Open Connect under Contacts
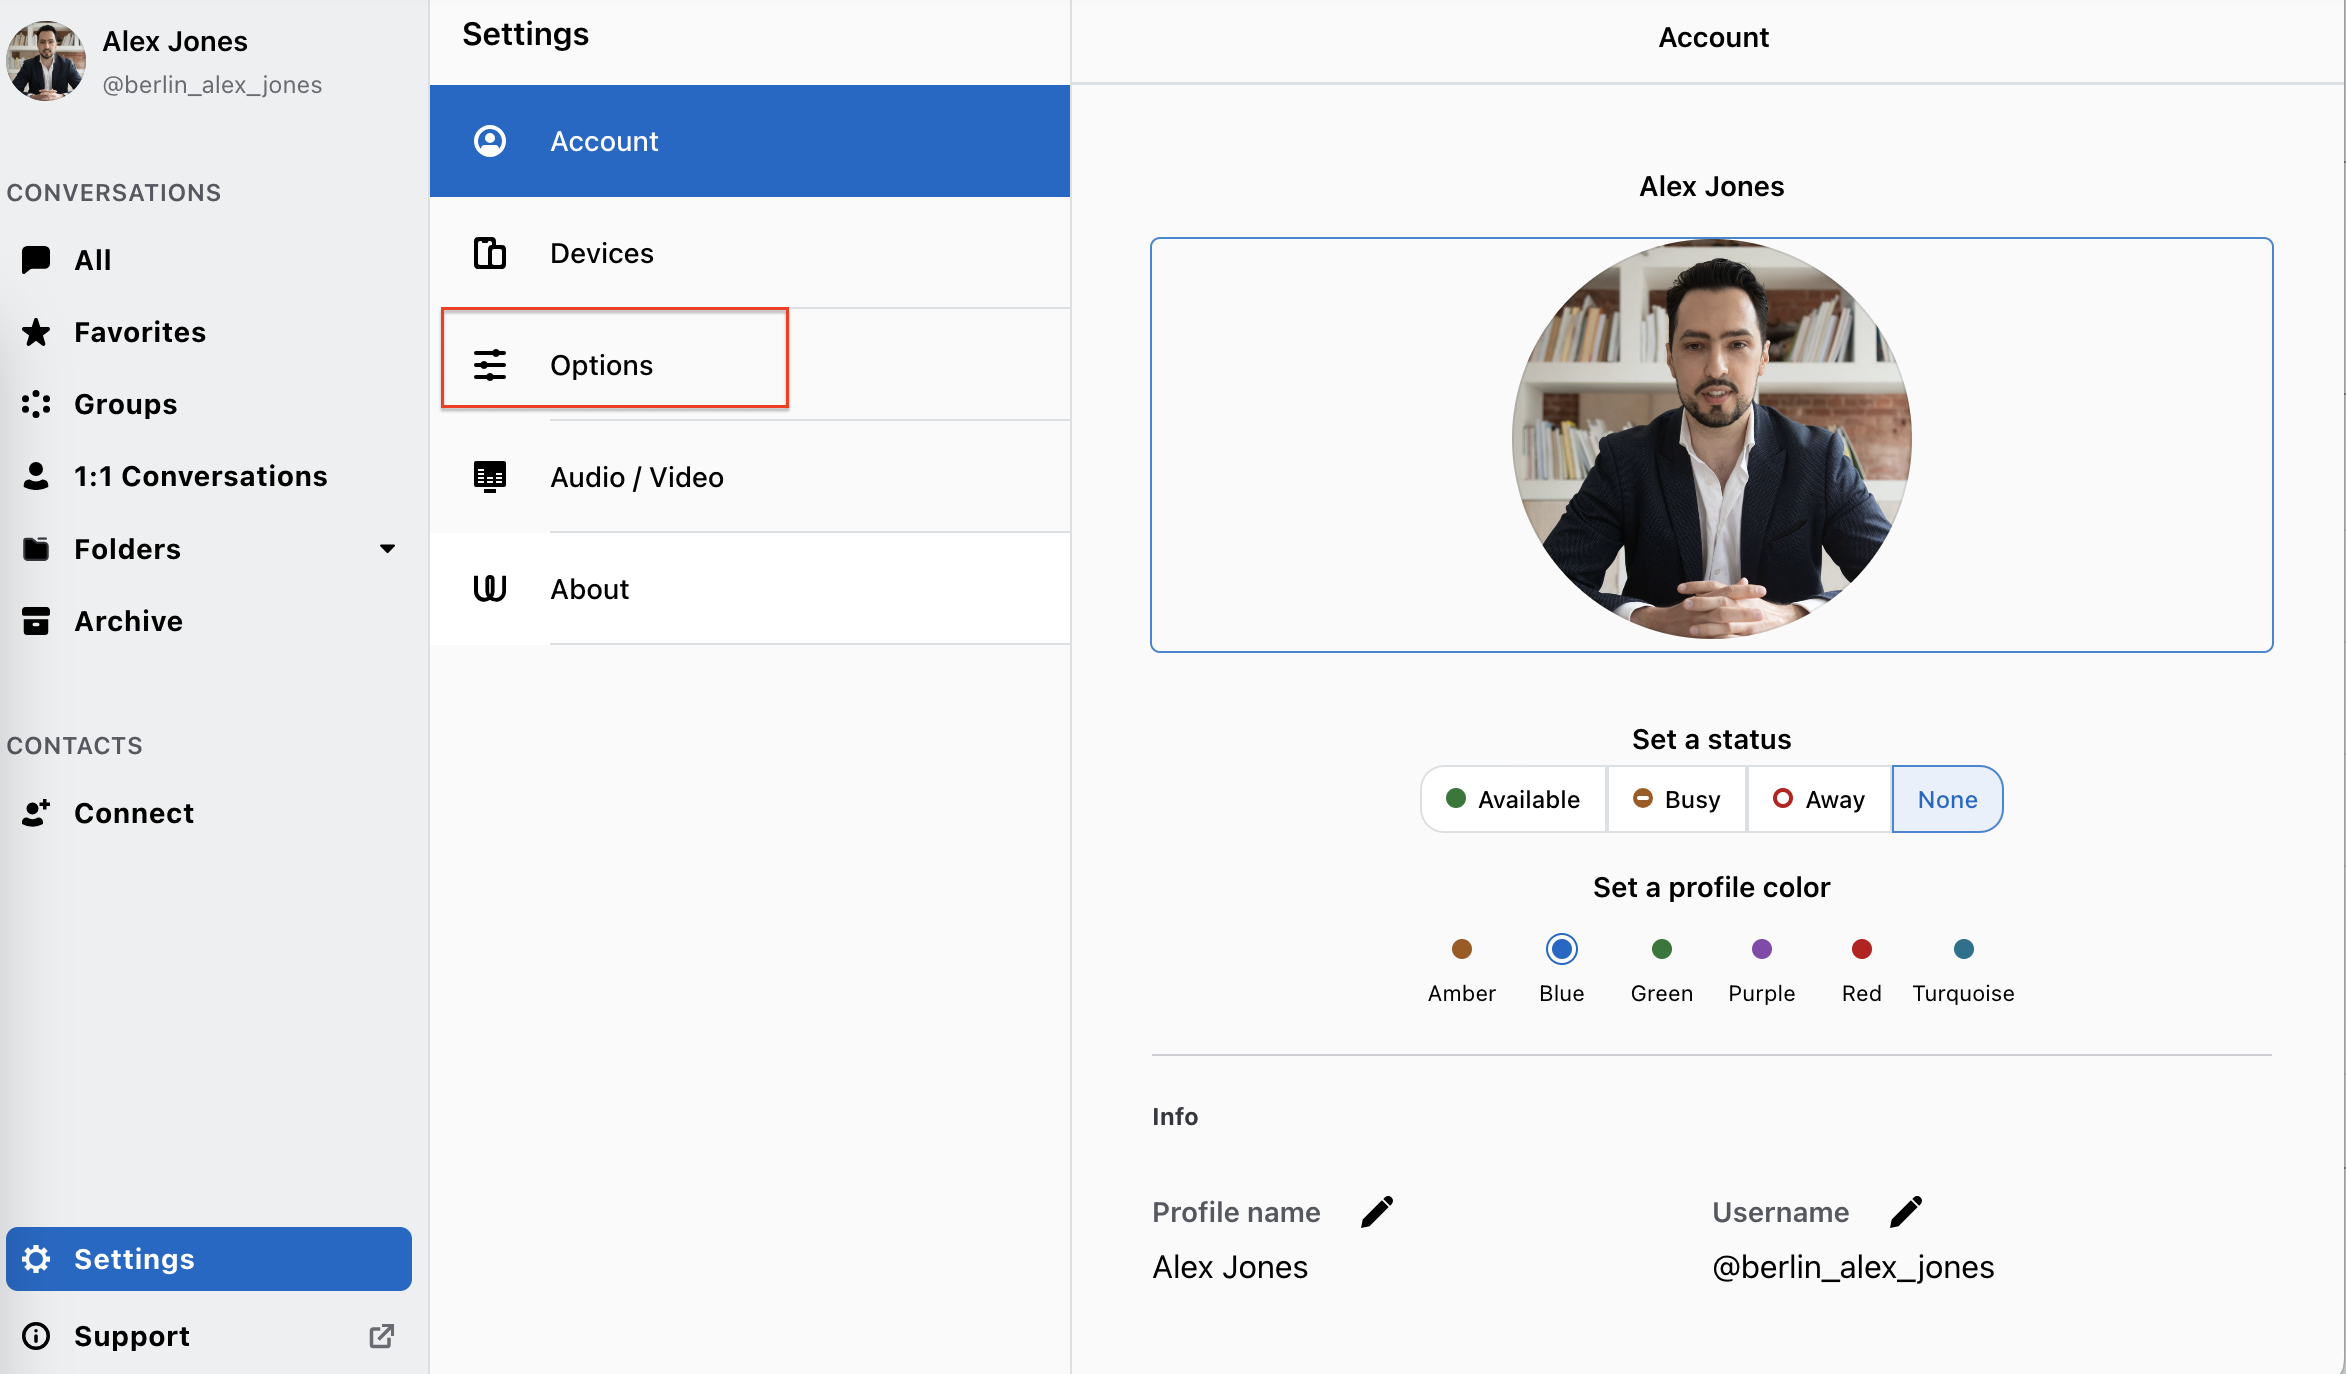2346x1374 pixels. click(x=209, y=813)
